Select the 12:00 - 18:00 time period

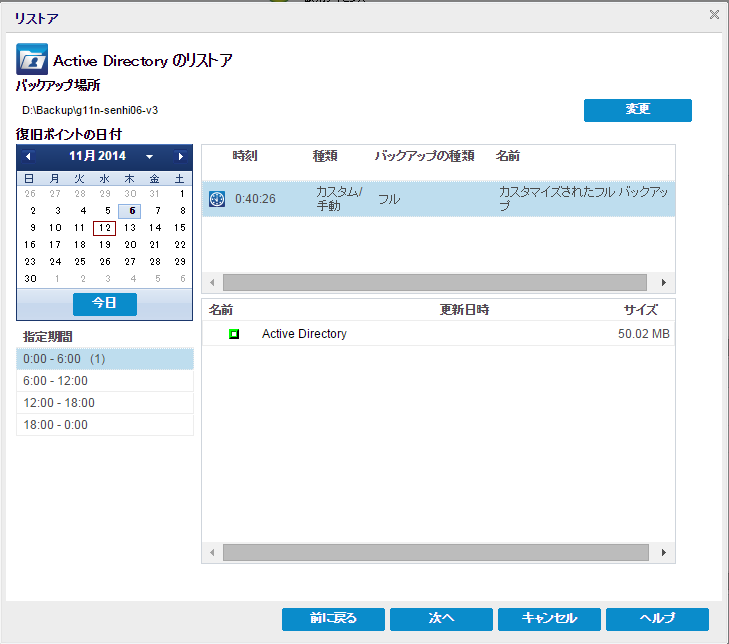coord(105,403)
